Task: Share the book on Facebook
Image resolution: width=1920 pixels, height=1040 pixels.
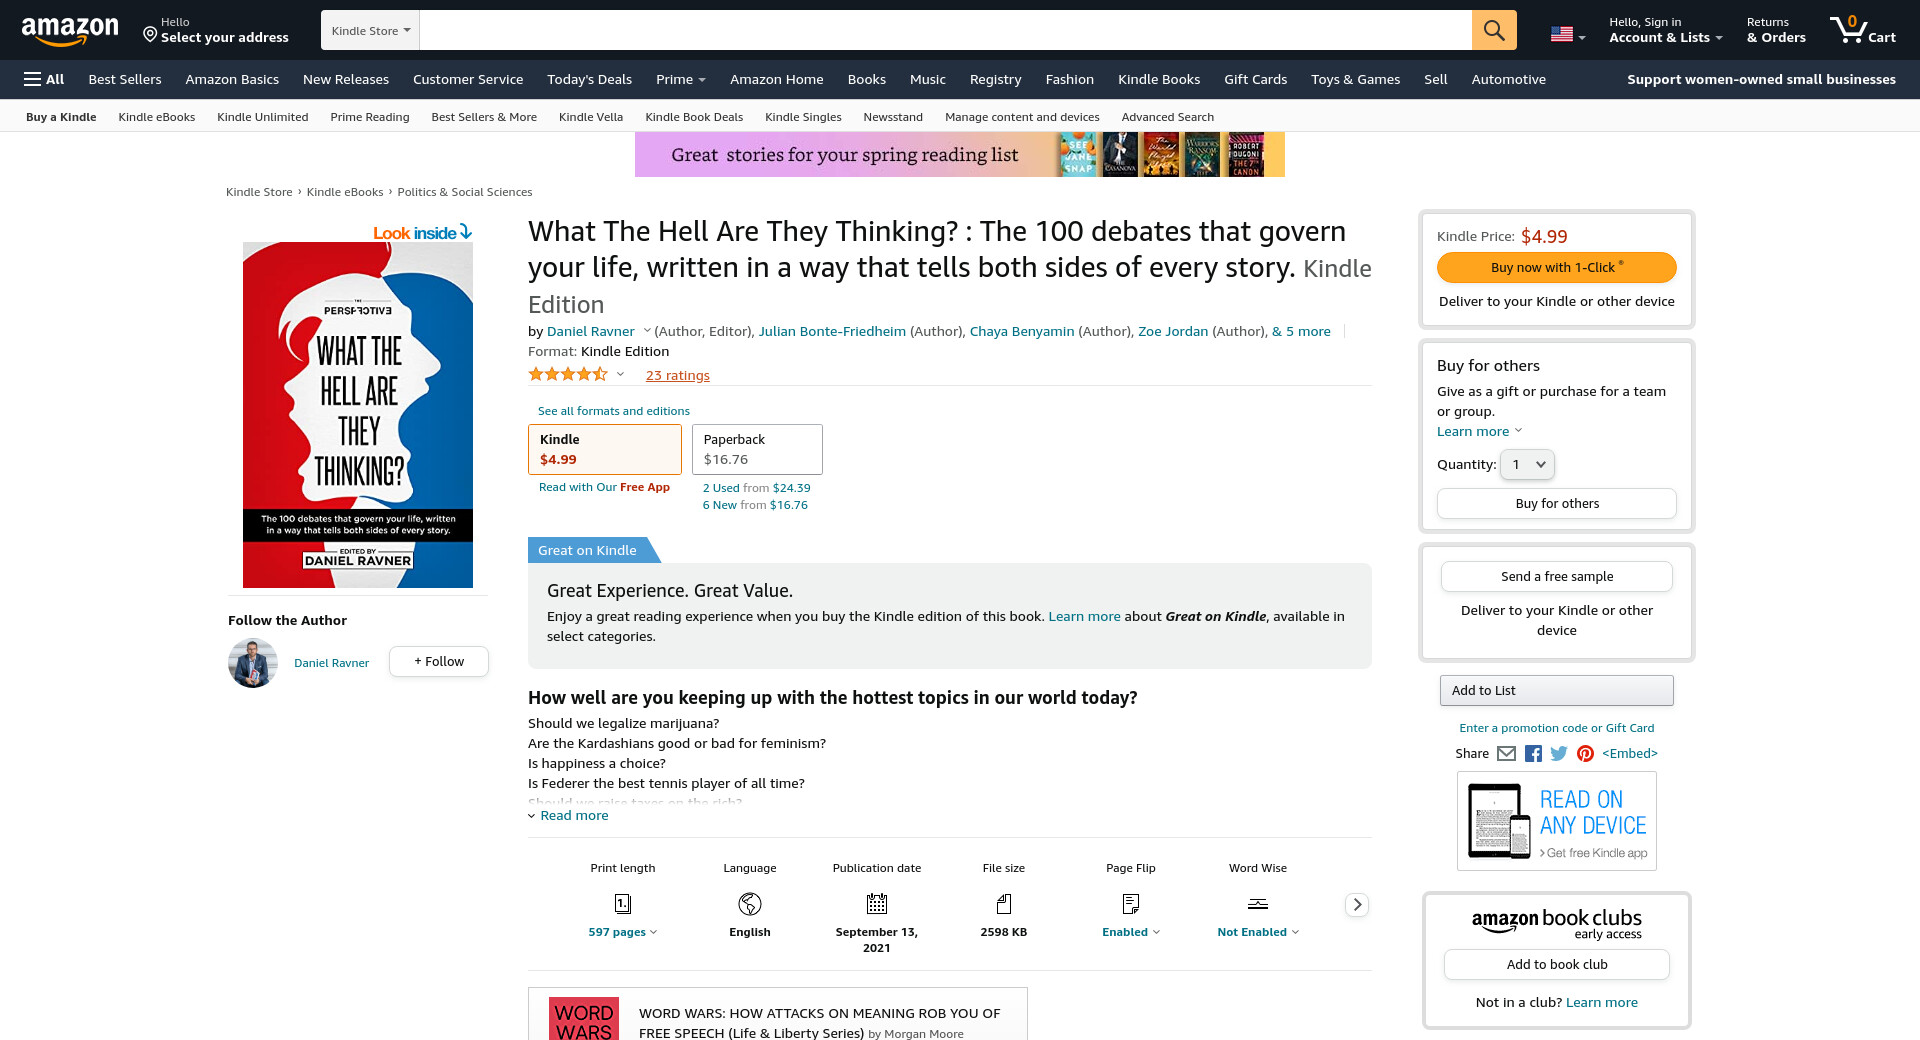Action: pyautogui.click(x=1533, y=754)
